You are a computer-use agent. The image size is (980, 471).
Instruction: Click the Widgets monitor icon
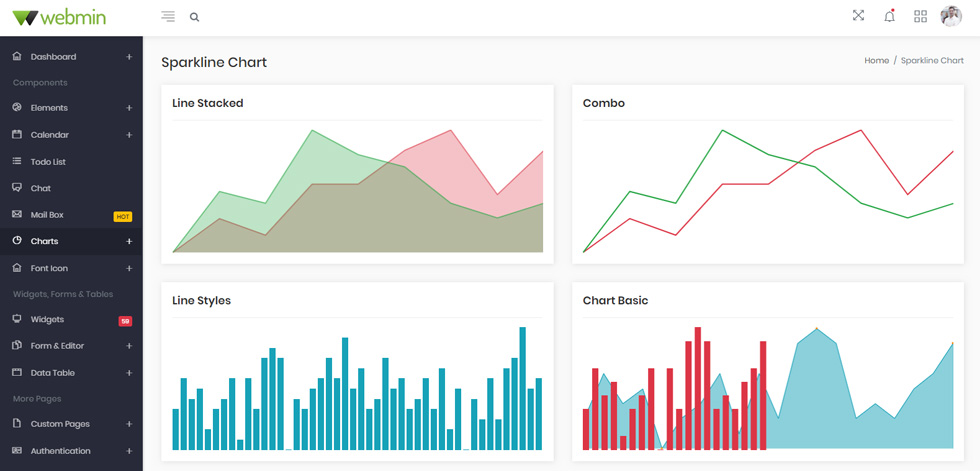pos(17,319)
